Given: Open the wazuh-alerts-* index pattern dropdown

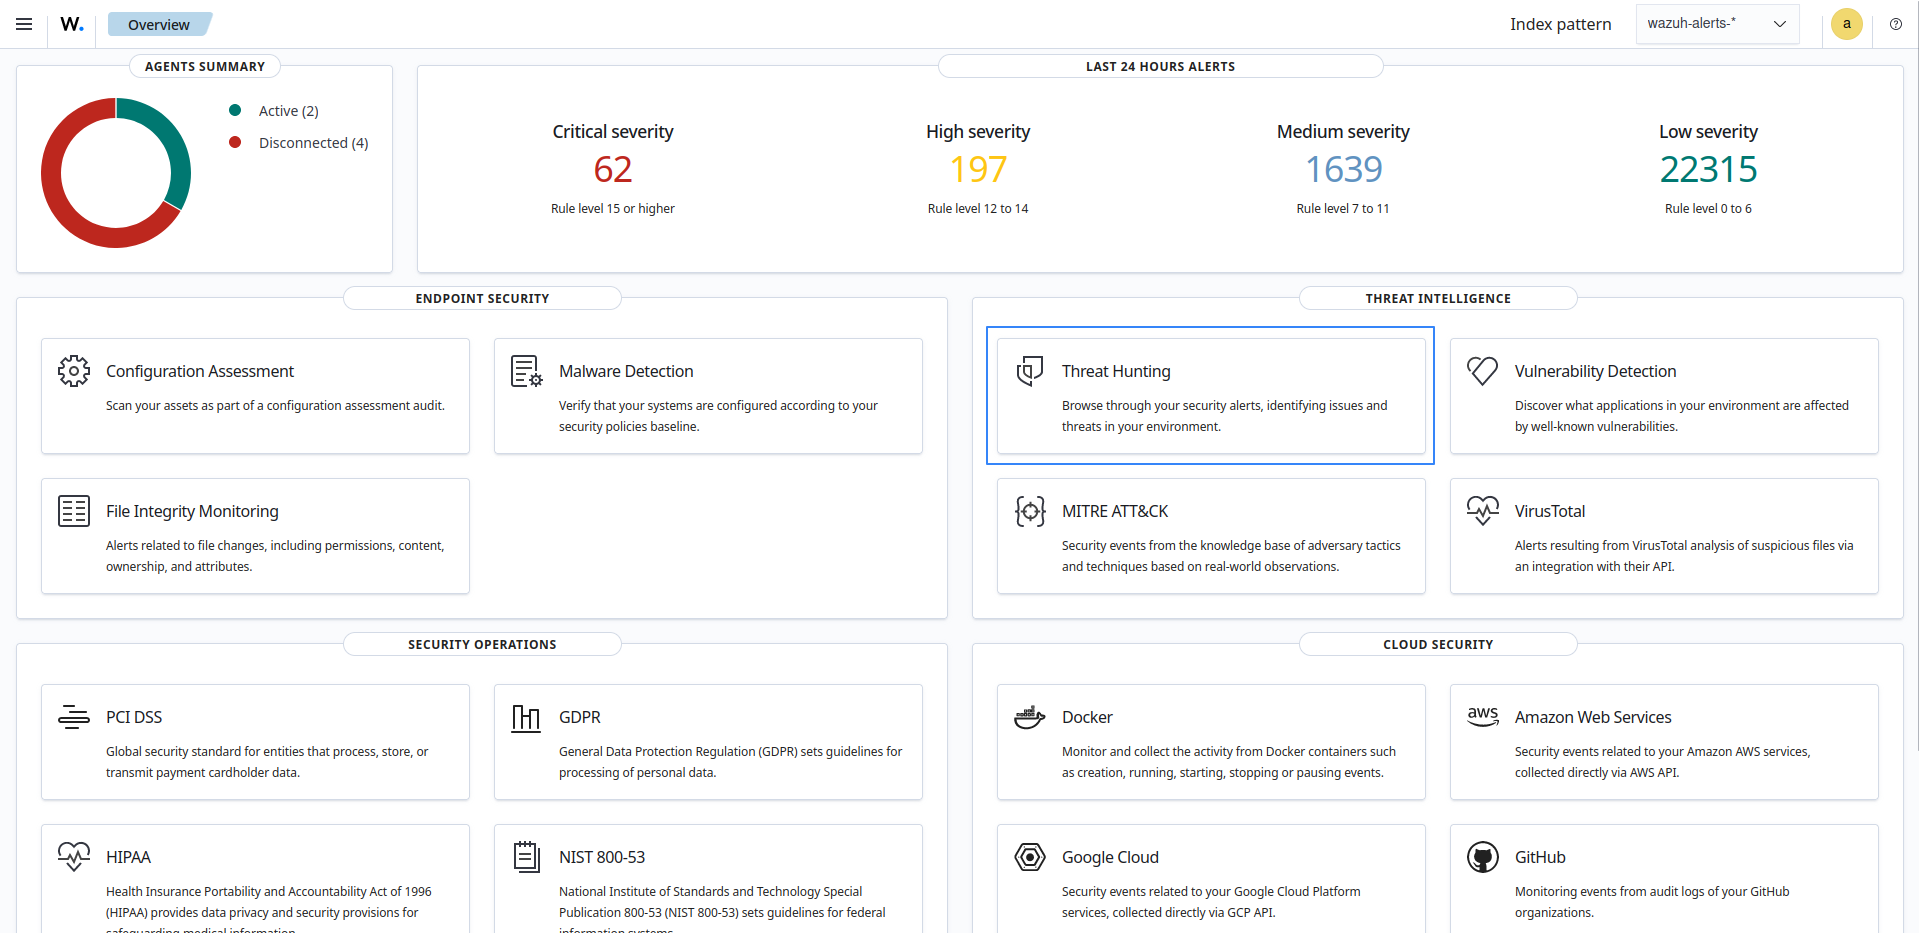Looking at the screenshot, I should (x=1716, y=23).
